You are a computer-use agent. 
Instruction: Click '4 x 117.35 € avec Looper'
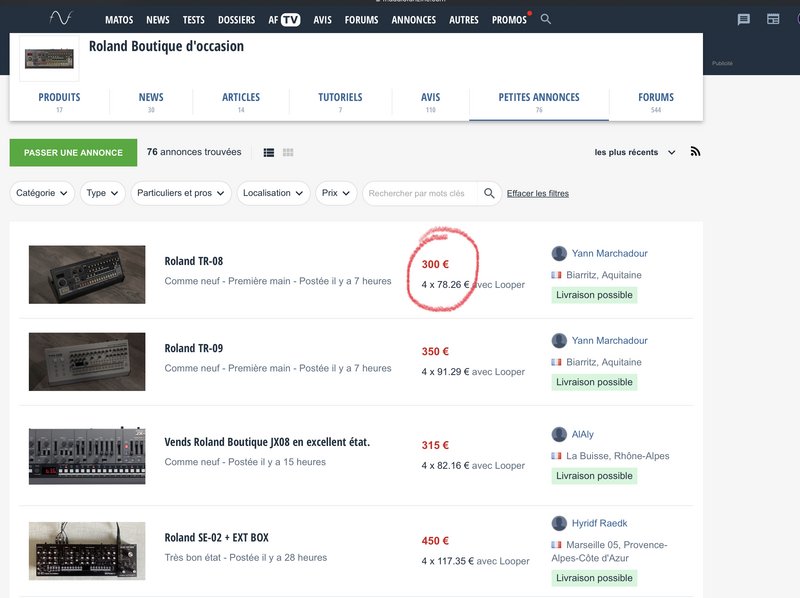(x=476, y=561)
